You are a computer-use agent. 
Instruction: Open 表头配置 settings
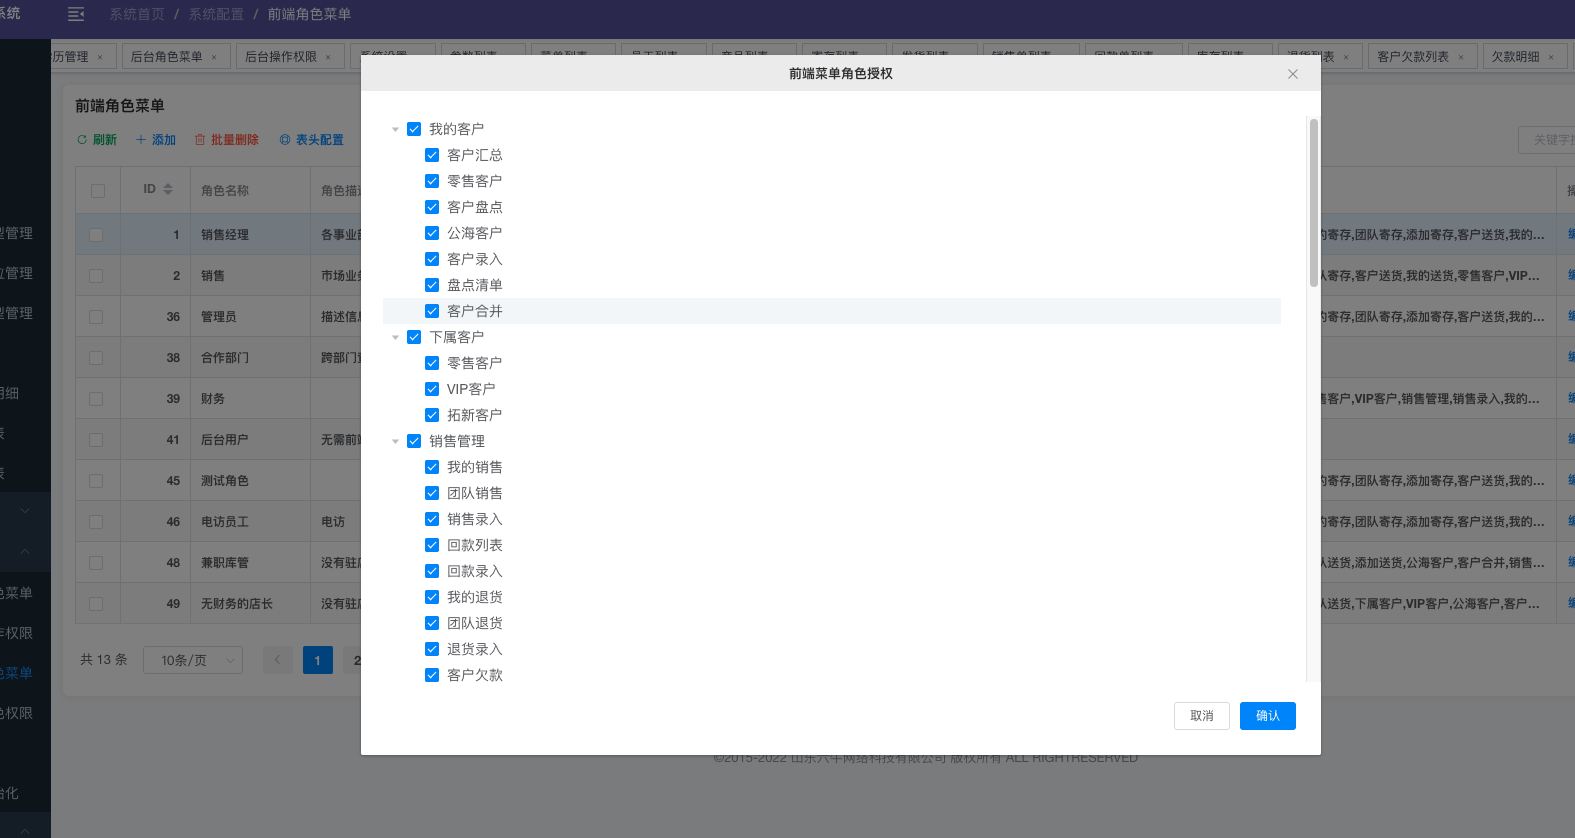(x=311, y=140)
